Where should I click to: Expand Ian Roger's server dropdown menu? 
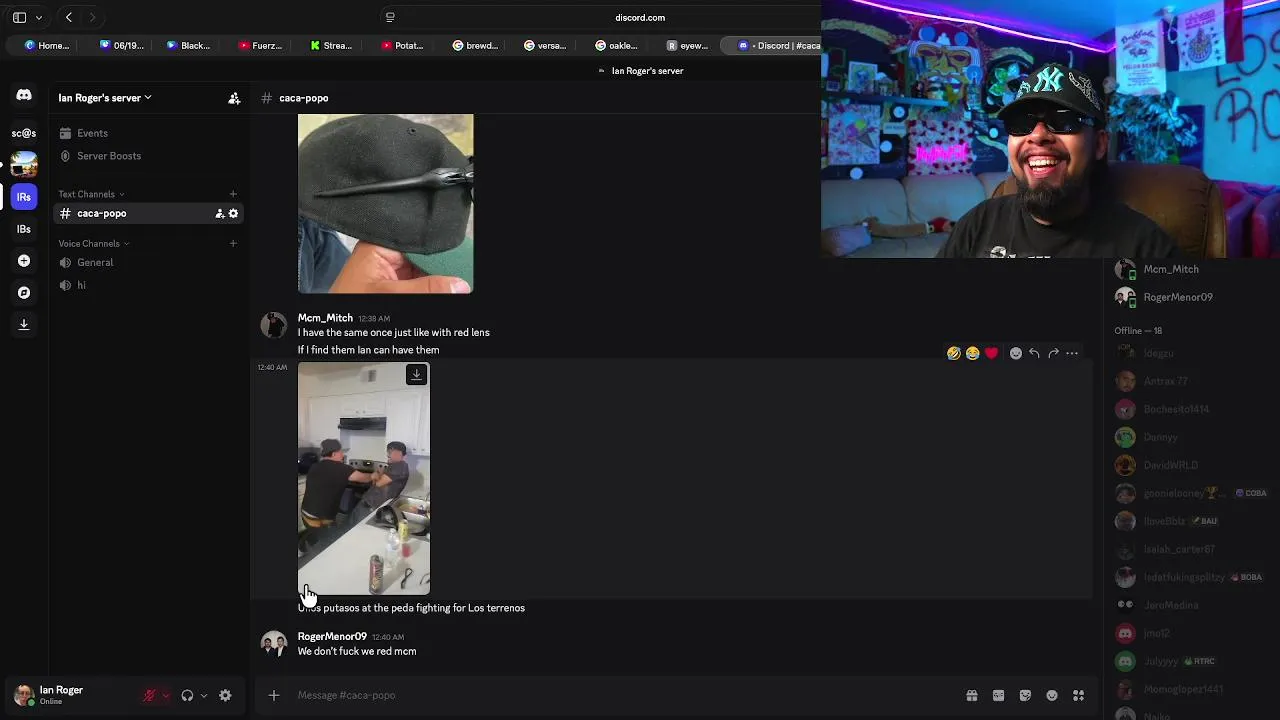[105, 98]
